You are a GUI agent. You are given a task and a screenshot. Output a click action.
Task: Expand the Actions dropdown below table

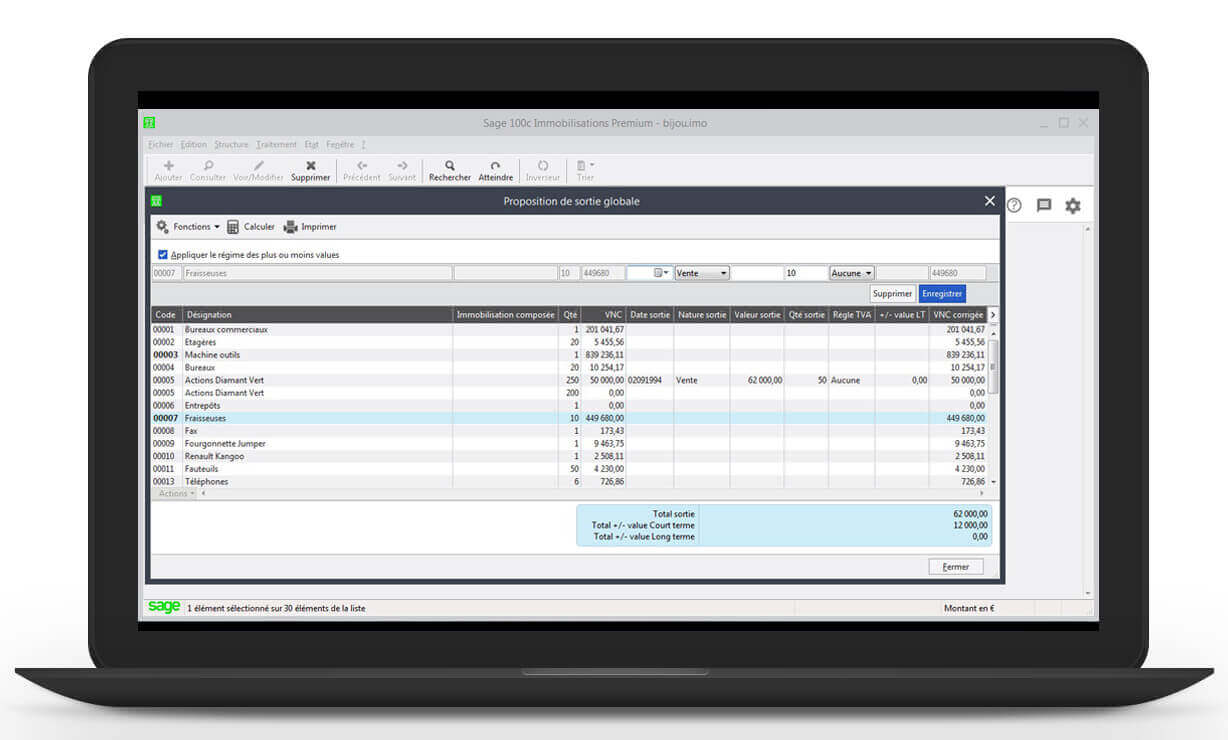click(x=176, y=494)
